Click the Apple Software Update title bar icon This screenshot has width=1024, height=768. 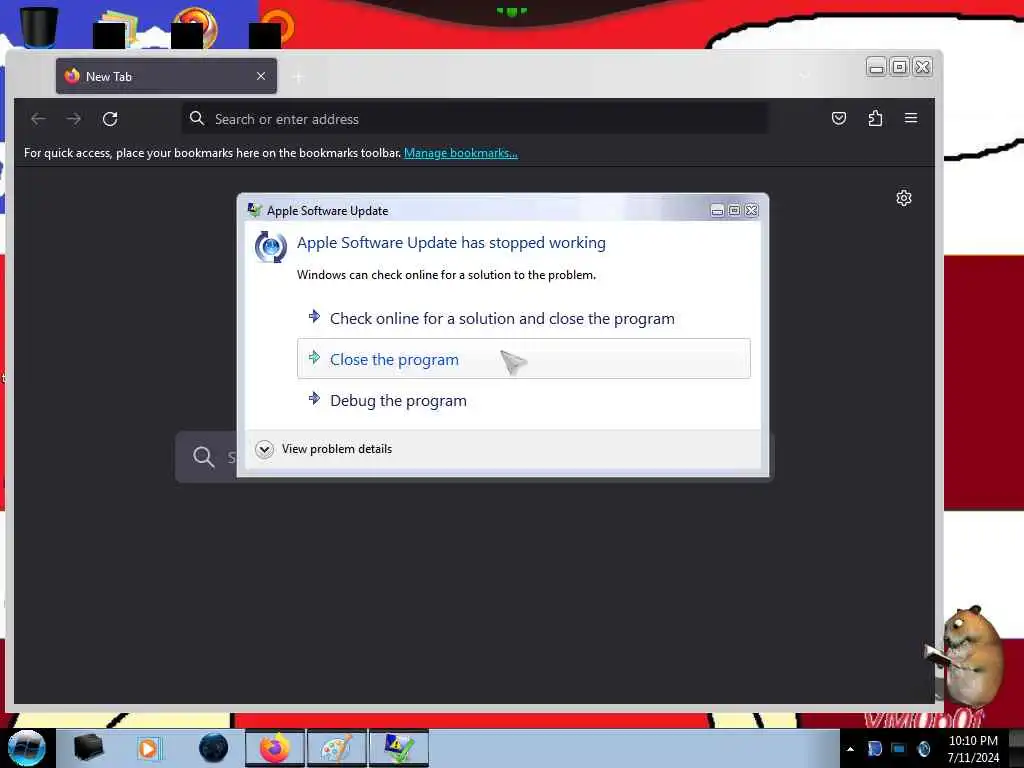254,210
